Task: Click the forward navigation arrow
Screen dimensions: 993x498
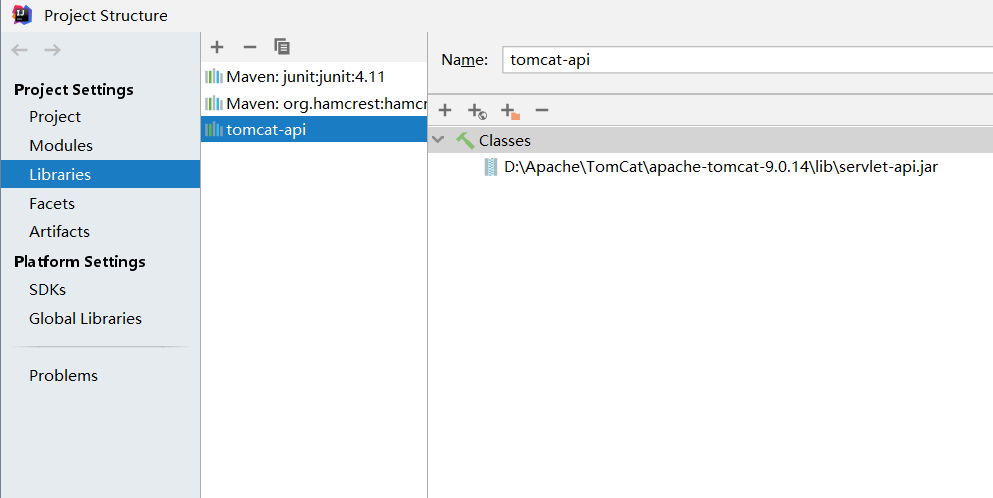Action: [53, 50]
